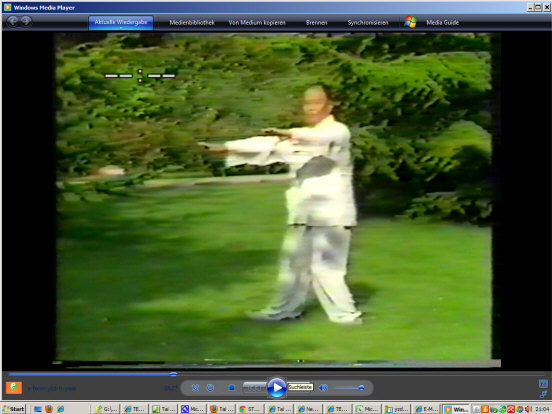
Task: Open the Medienbibliothek tab
Action: coord(192,23)
